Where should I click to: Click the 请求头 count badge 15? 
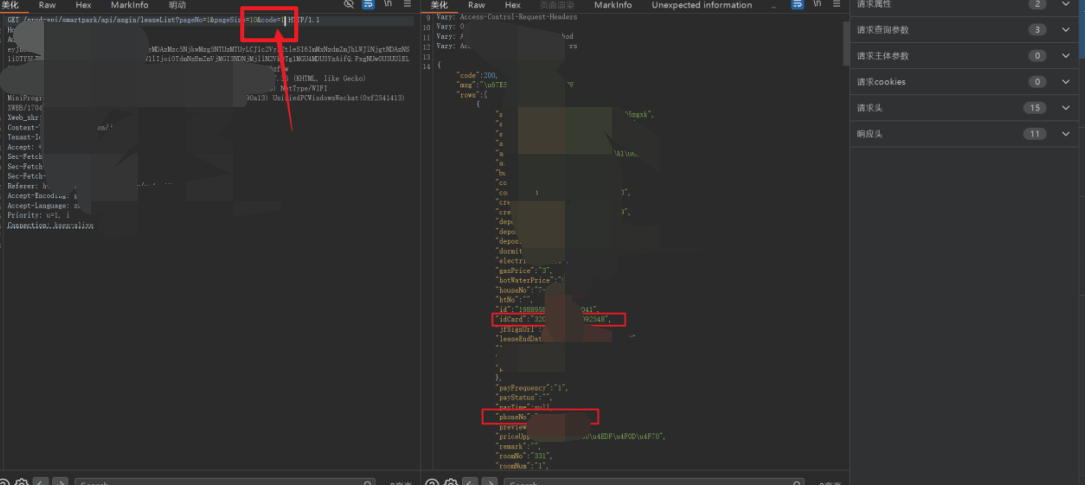(1035, 108)
